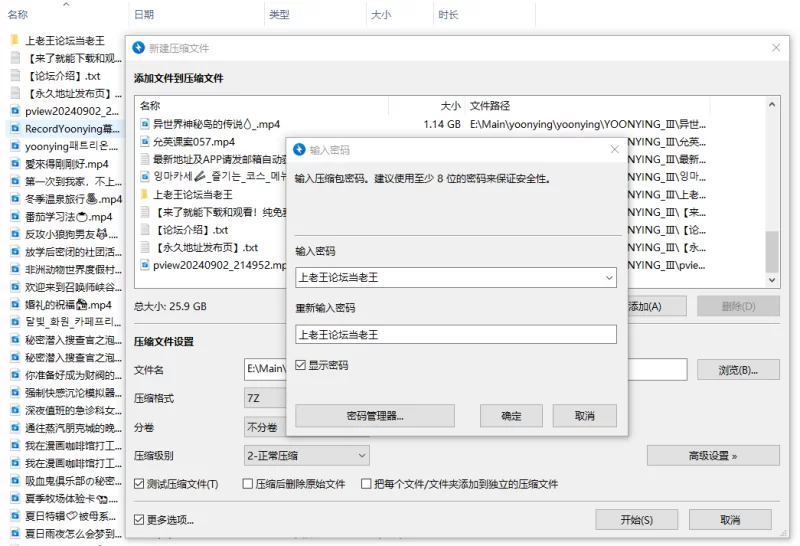Select 夏季牧场体验卡 file in explorer
The width and height of the screenshot is (800, 546).
tap(66, 499)
